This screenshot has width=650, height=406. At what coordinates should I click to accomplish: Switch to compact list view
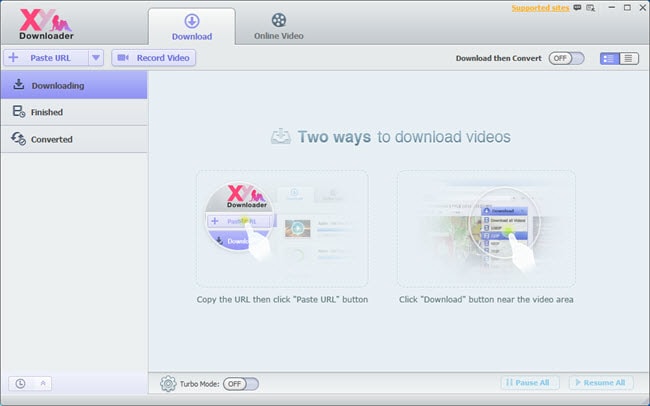click(628, 58)
